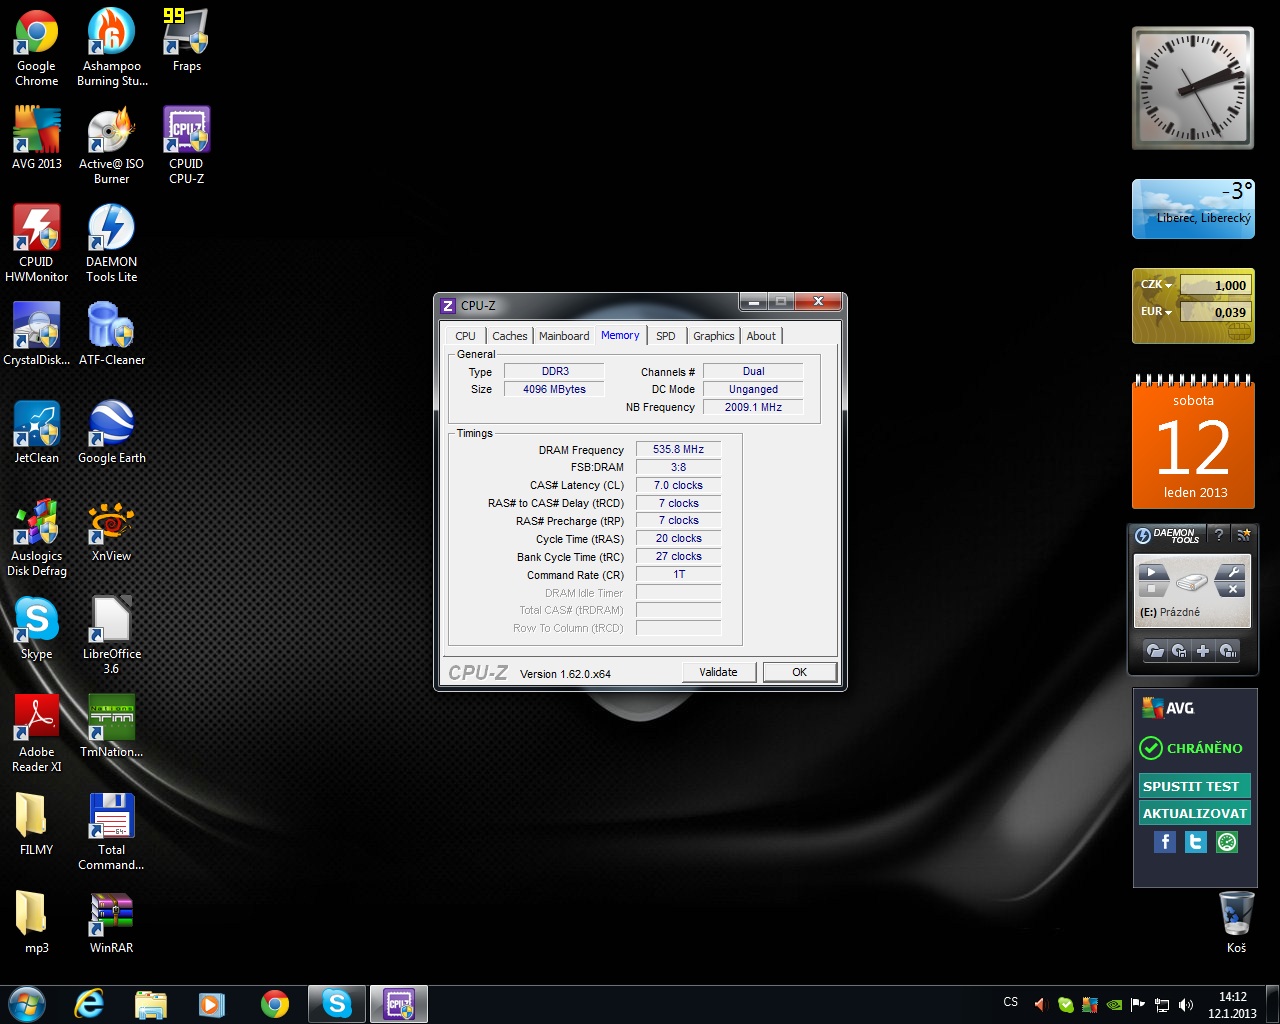The height and width of the screenshot is (1024, 1280).
Task: Click the CZK amount field showing 1,000
Action: (x=1215, y=285)
